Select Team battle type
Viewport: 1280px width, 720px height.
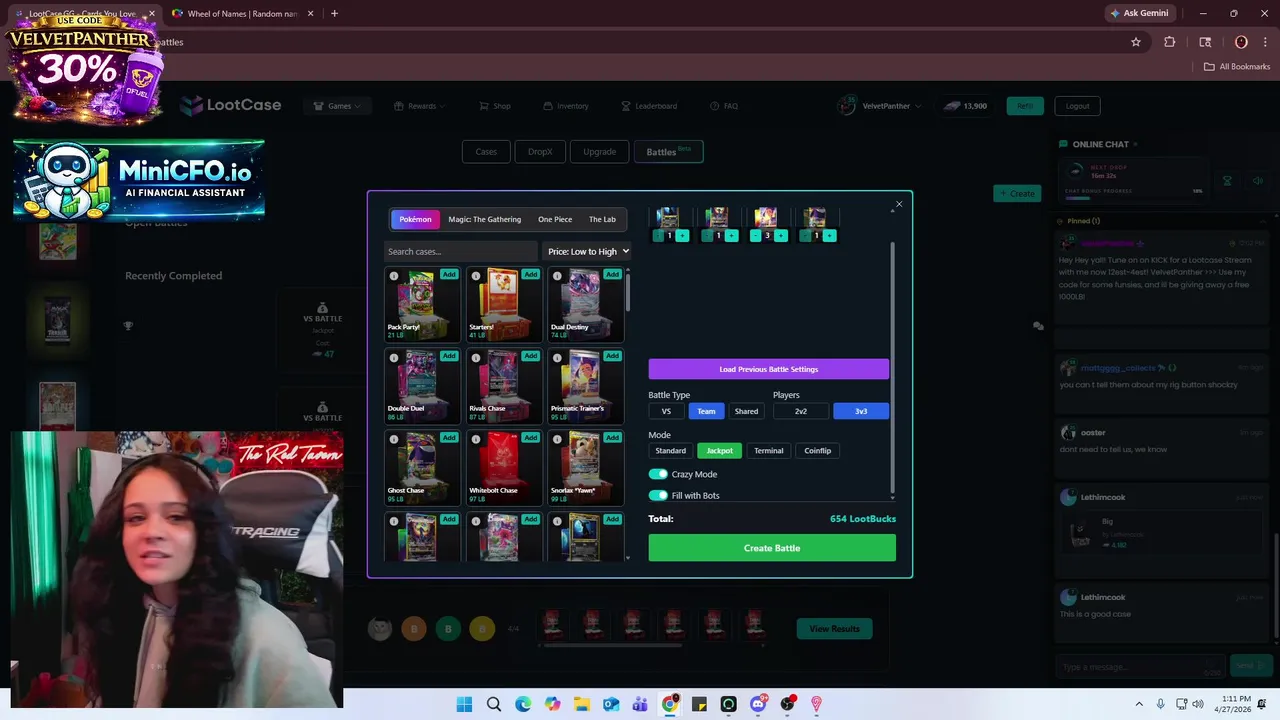[x=706, y=411]
